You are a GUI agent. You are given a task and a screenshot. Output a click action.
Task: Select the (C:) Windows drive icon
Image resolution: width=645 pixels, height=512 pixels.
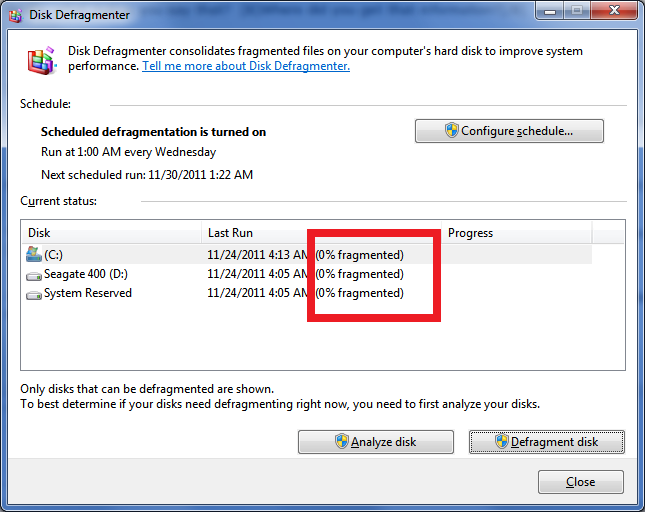tap(34, 255)
